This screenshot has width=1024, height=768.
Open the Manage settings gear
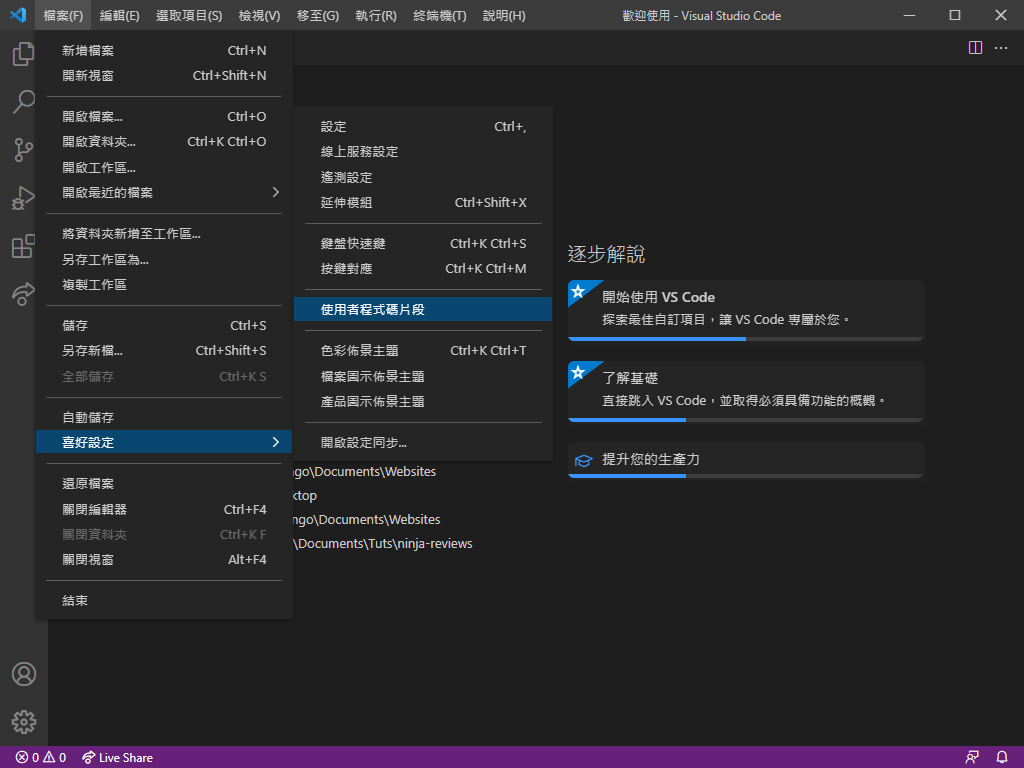click(x=22, y=722)
